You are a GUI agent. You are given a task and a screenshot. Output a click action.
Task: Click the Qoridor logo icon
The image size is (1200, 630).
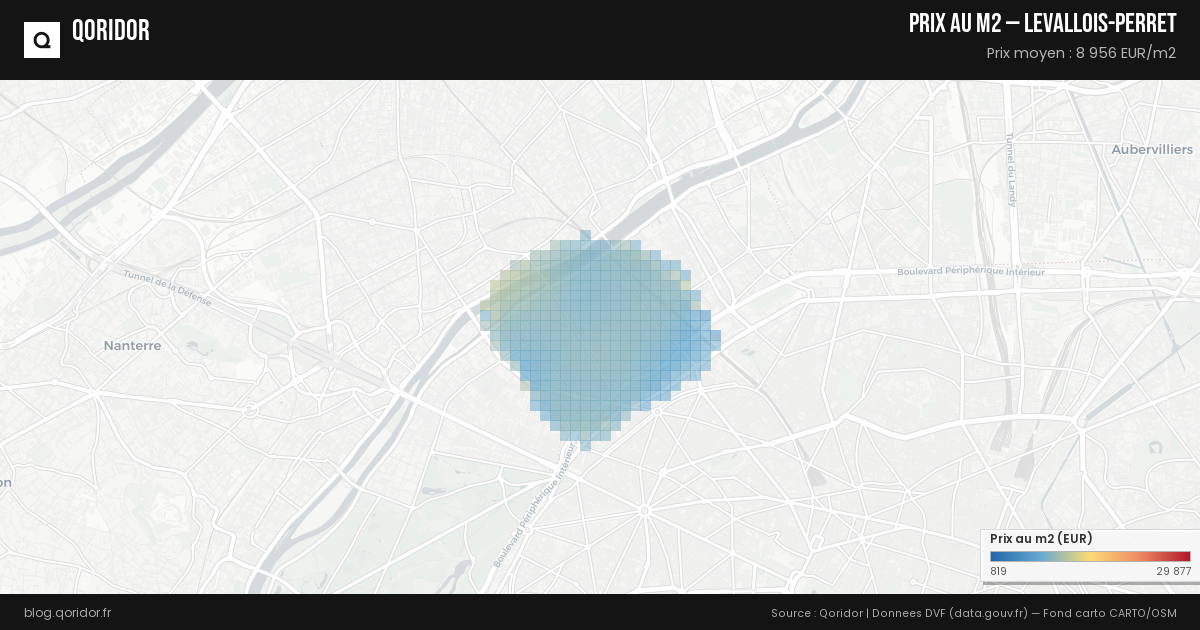pyautogui.click(x=42, y=40)
